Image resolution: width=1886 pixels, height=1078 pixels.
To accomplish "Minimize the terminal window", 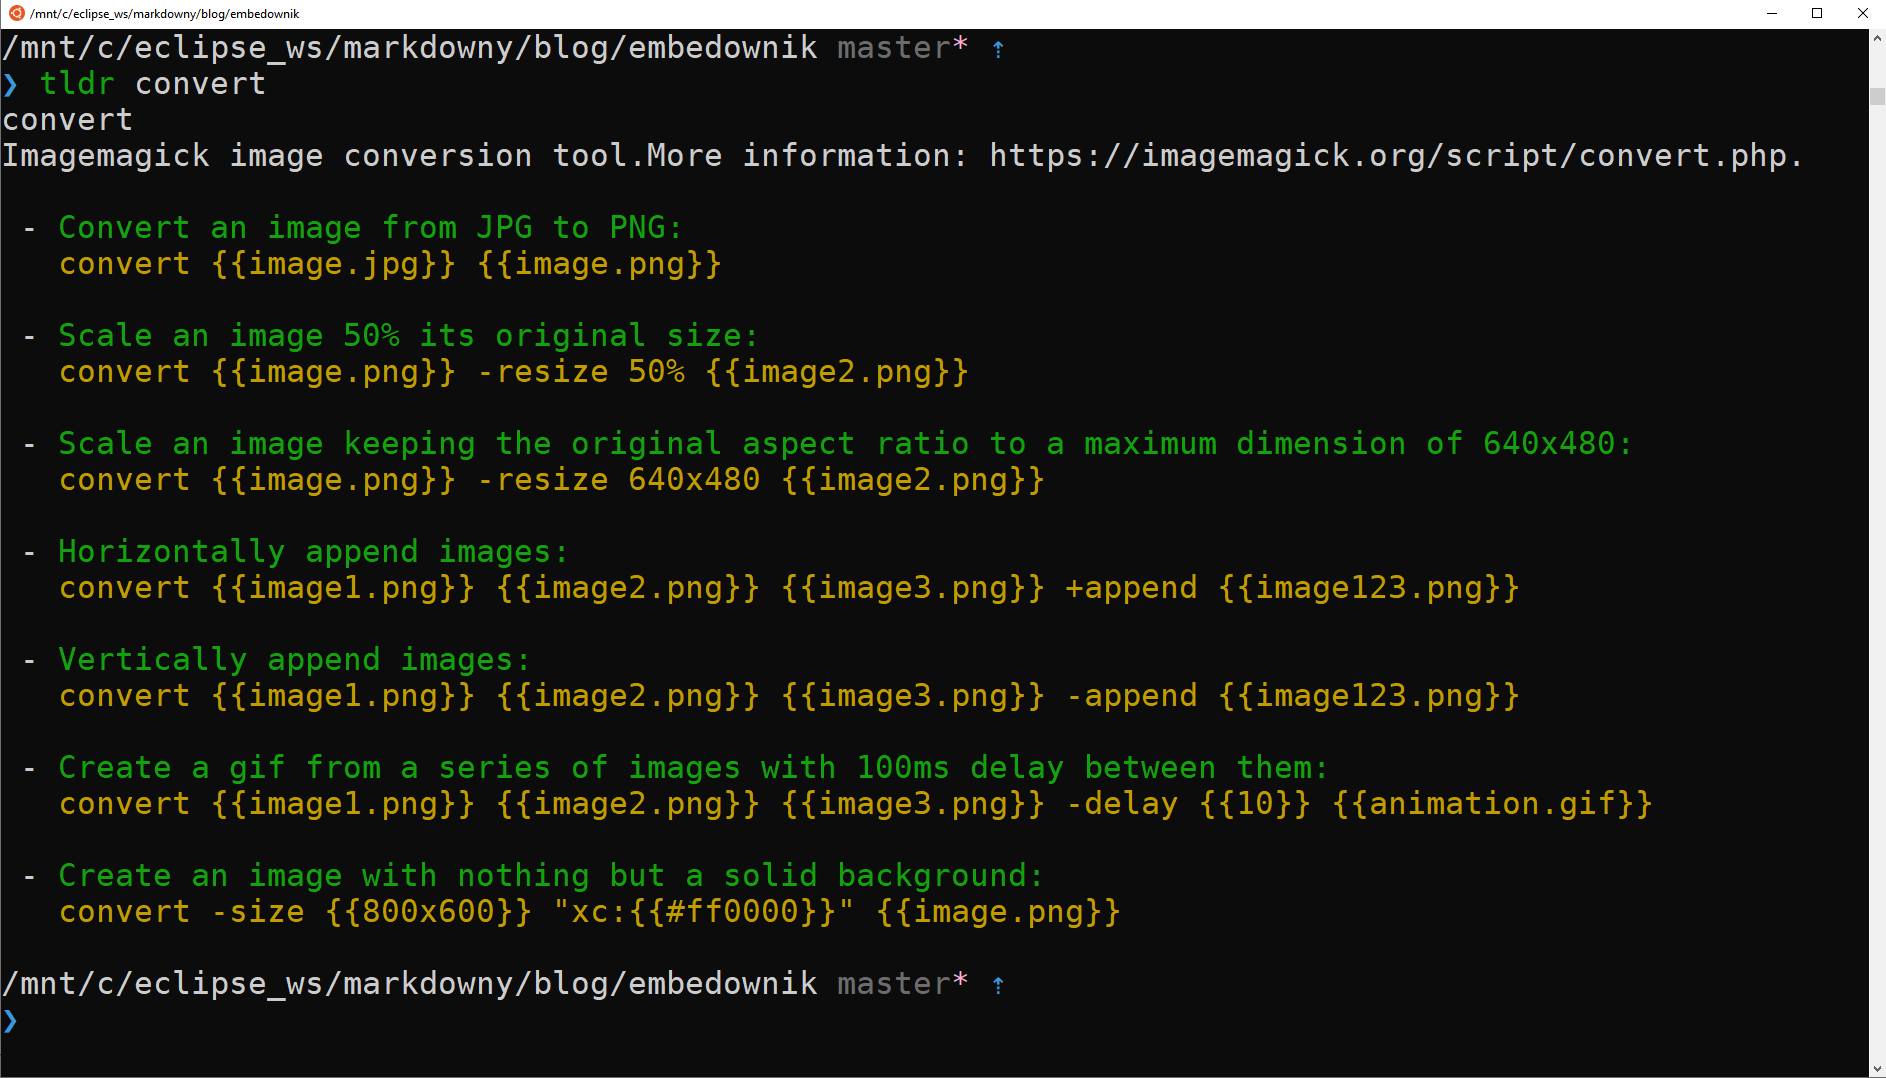I will pyautogui.click(x=1771, y=13).
